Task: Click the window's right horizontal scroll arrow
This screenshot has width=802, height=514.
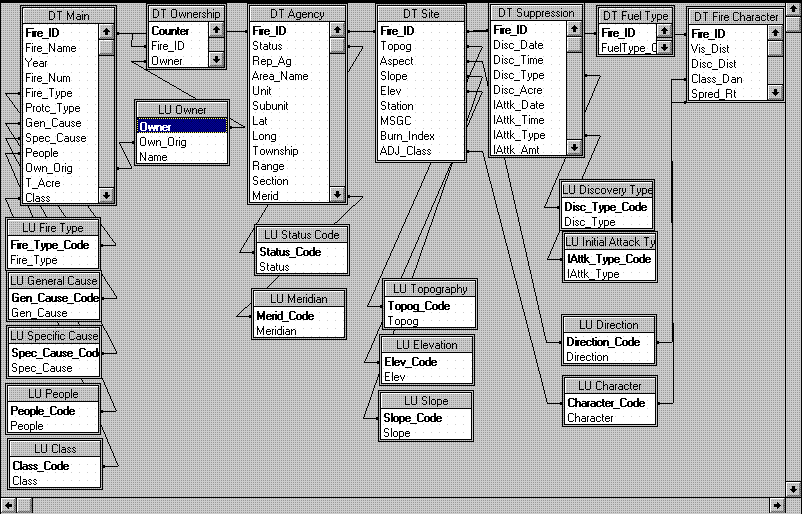Action: tap(777, 505)
